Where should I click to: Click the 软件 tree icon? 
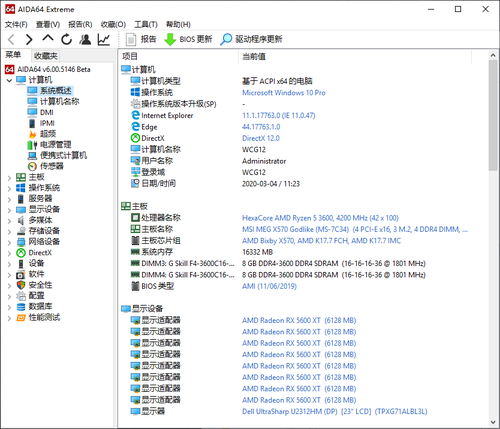pos(21,275)
